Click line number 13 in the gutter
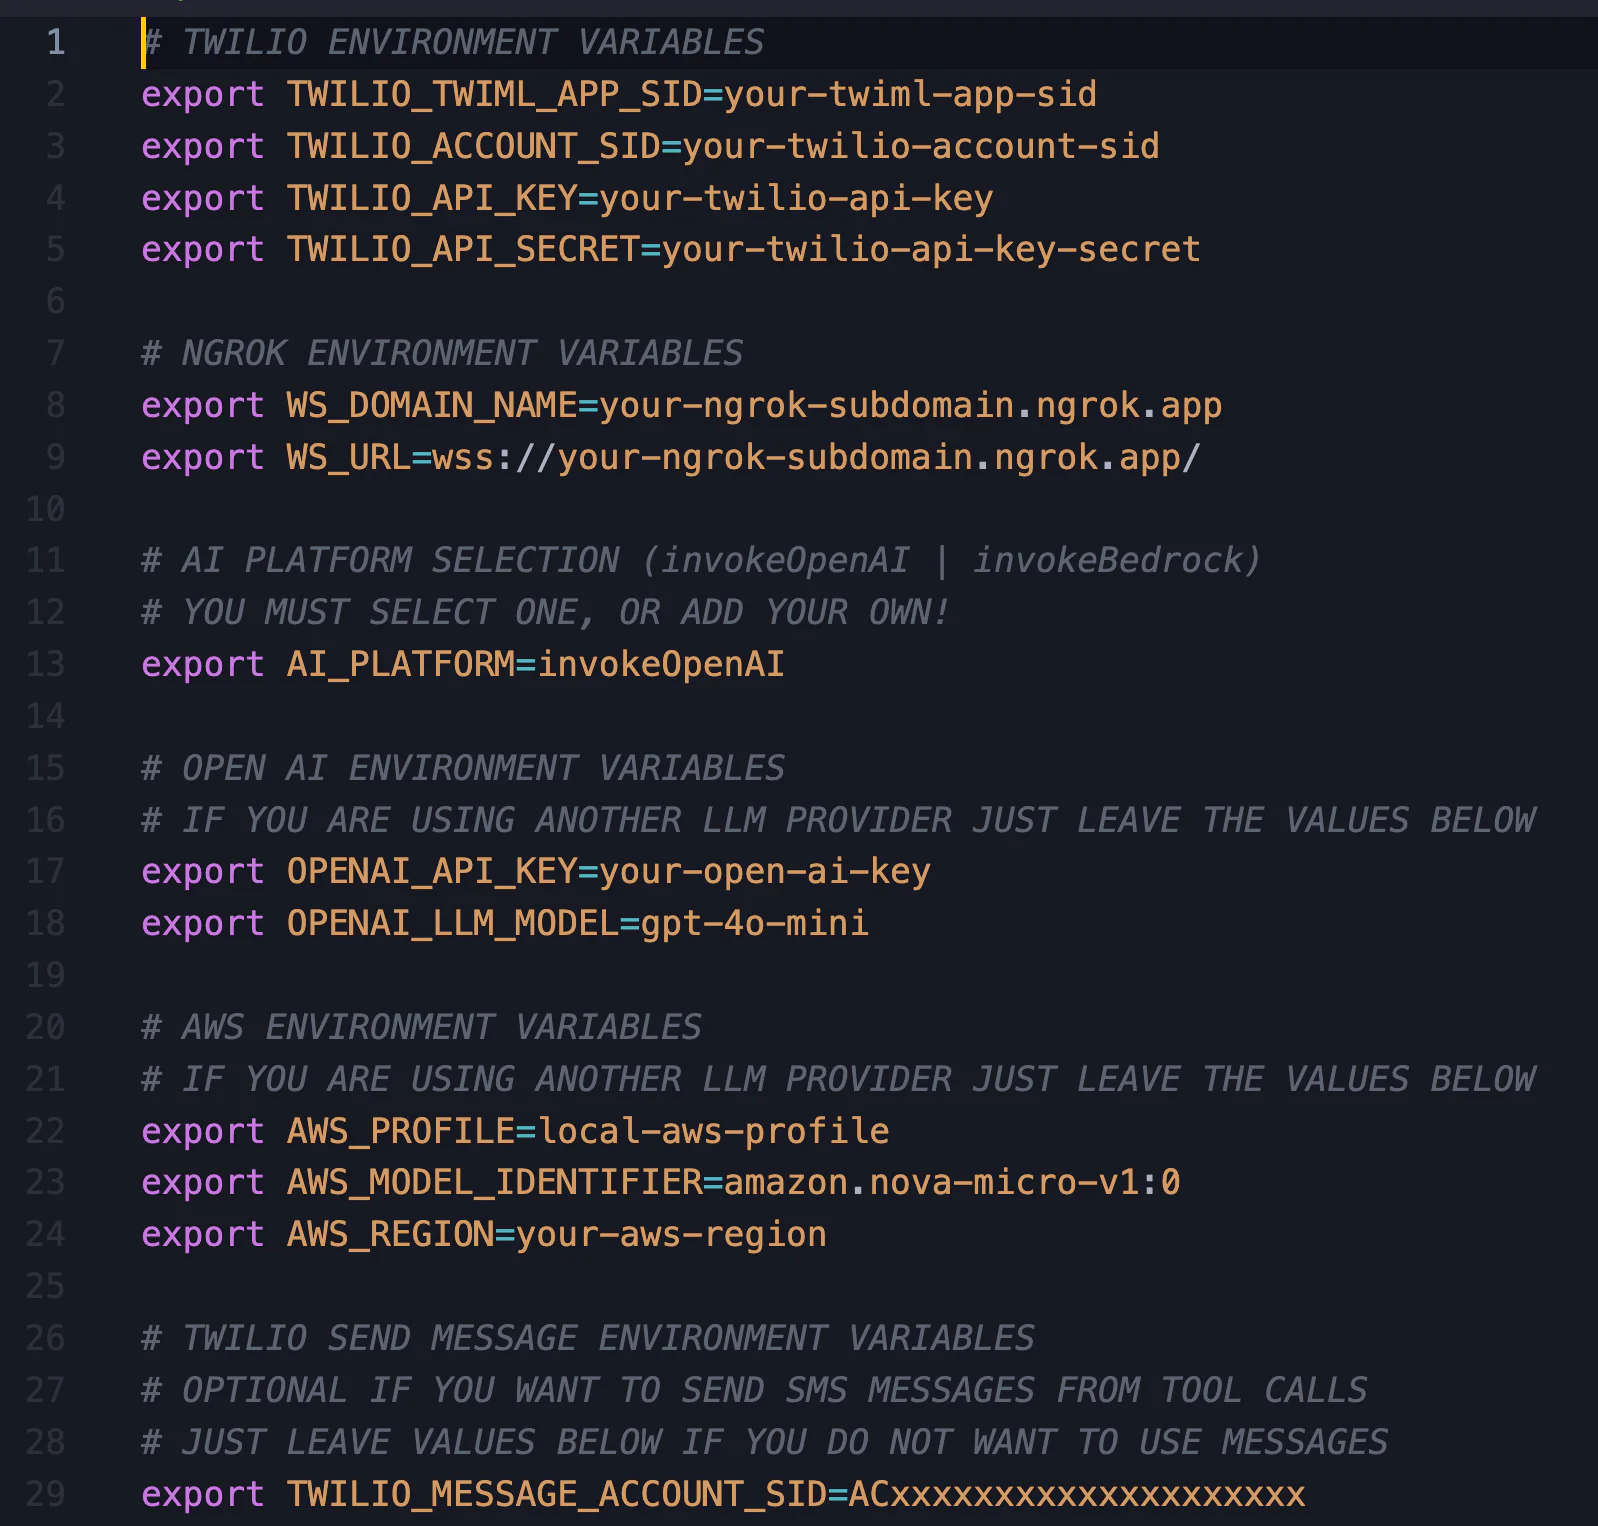Screen dimensions: 1598x1526 [45, 664]
